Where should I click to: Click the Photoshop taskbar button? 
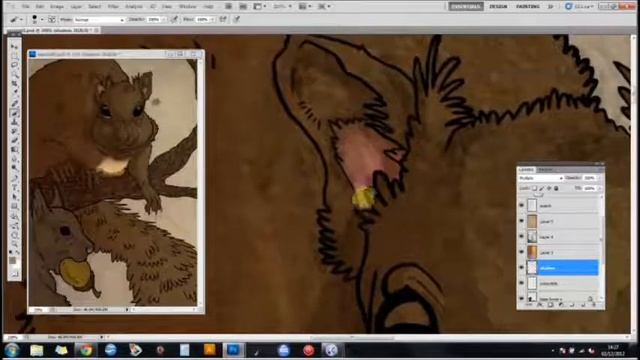click(x=234, y=350)
